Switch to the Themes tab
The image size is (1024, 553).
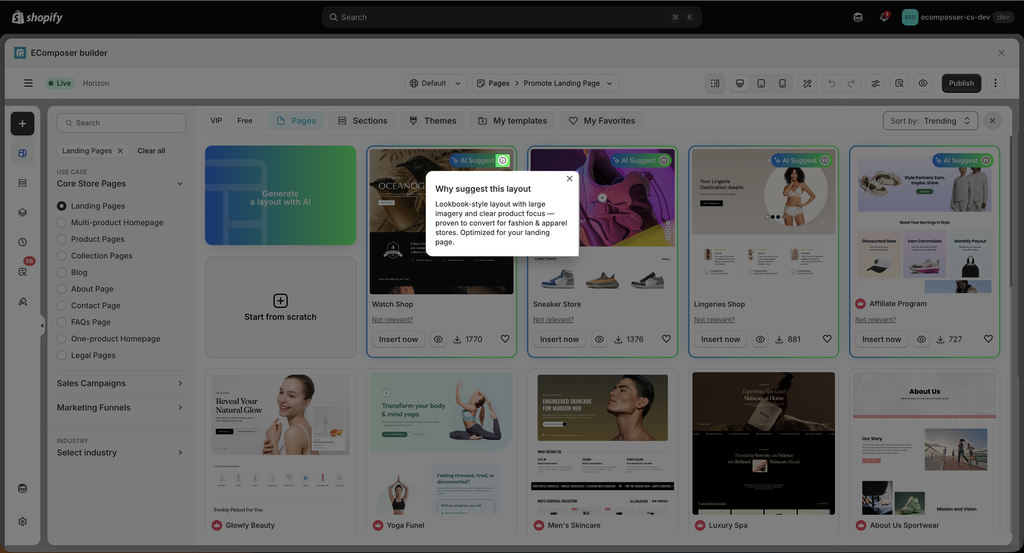point(432,121)
